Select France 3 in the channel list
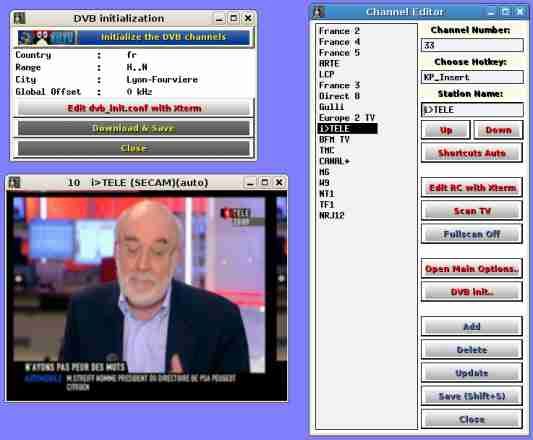 point(339,85)
